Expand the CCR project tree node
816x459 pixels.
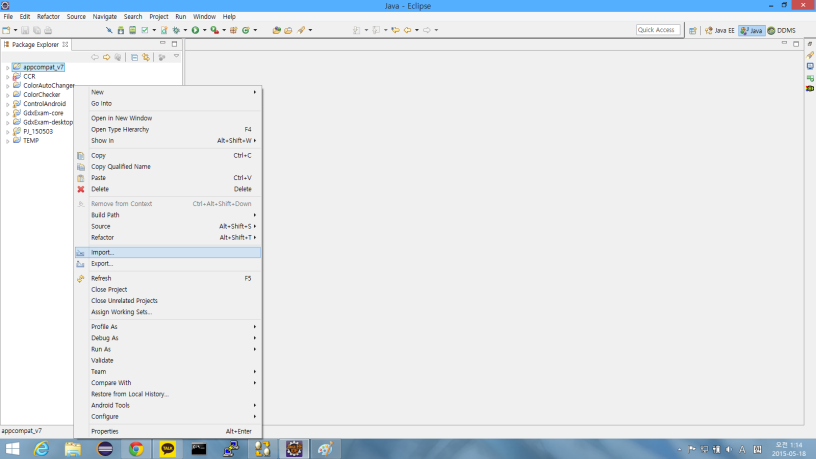[x=7, y=76]
